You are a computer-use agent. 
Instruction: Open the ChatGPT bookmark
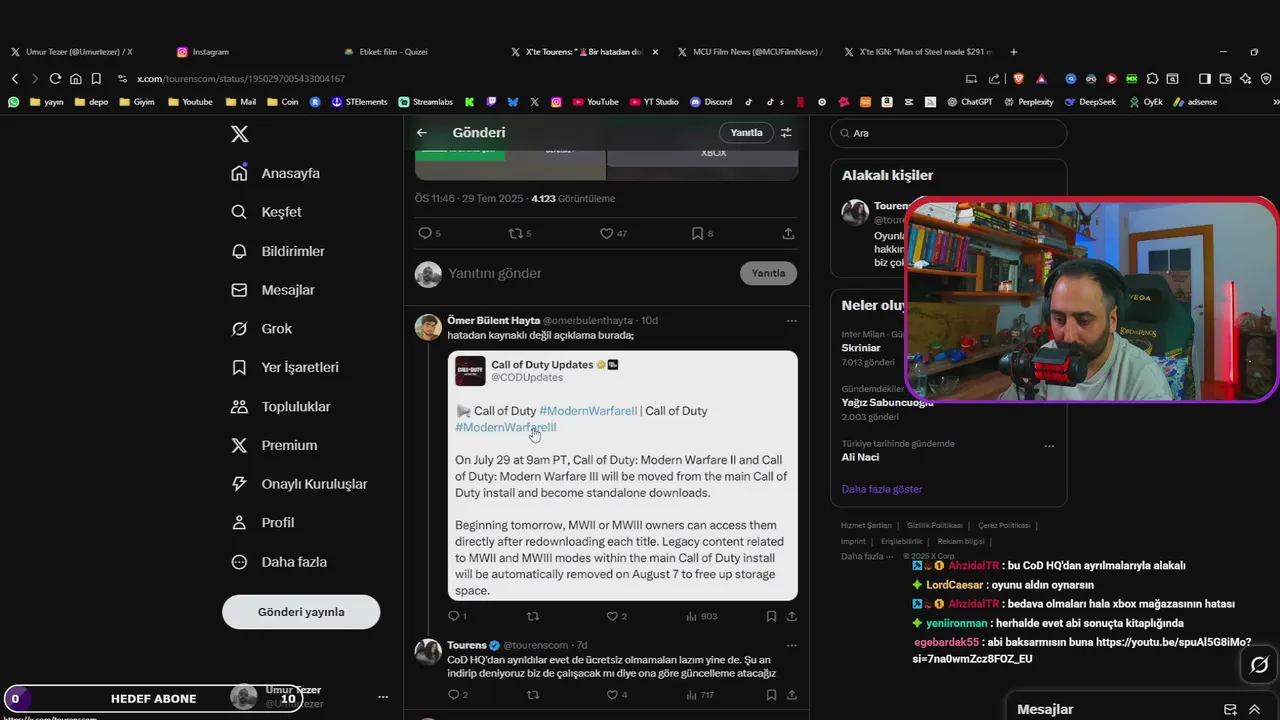click(x=970, y=101)
